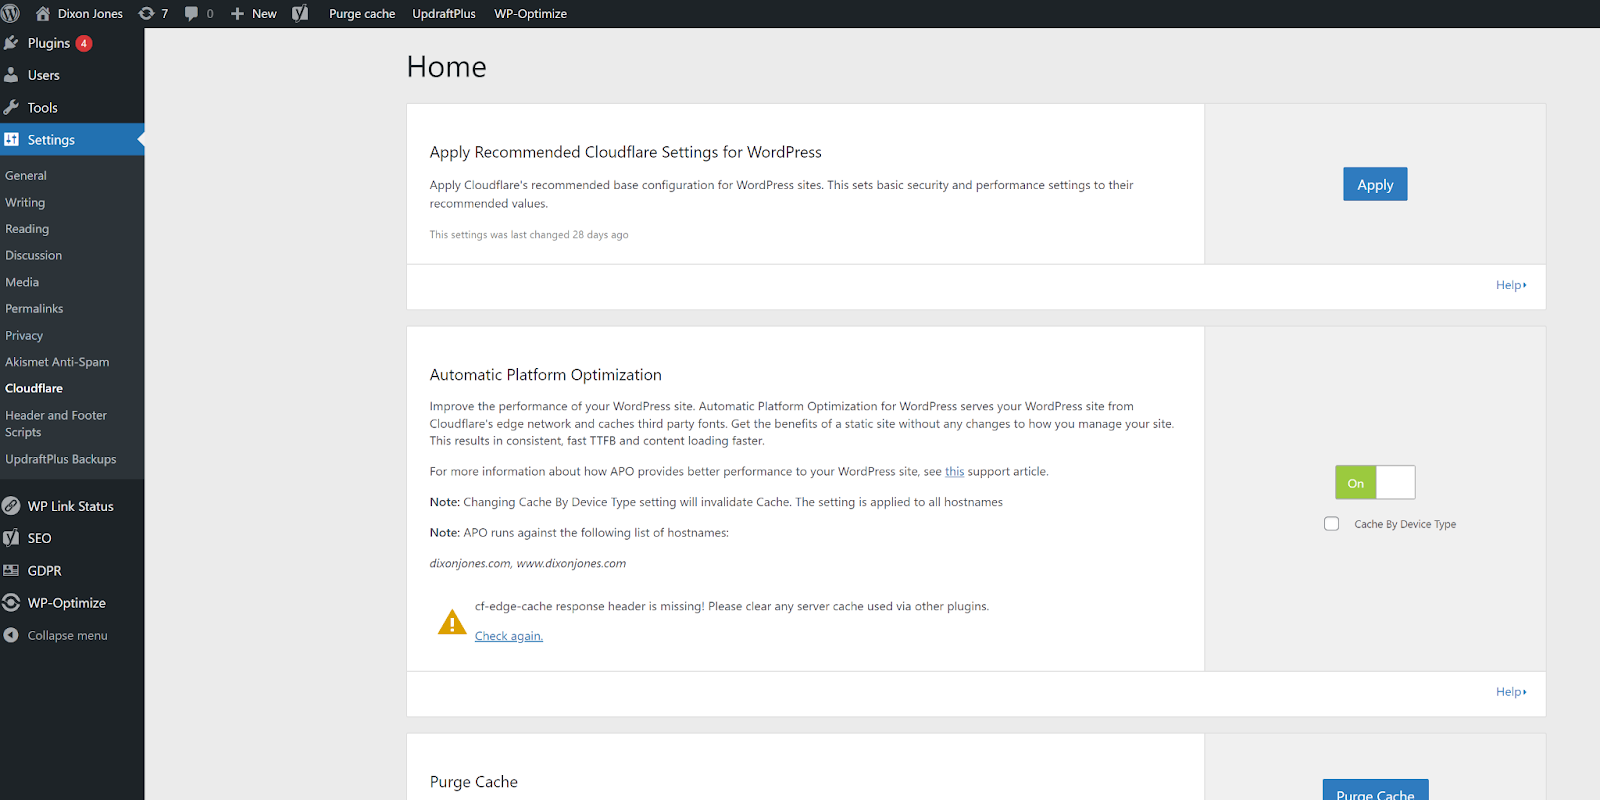Toggle Automatic Platform Optimization switch off

[1375, 483]
